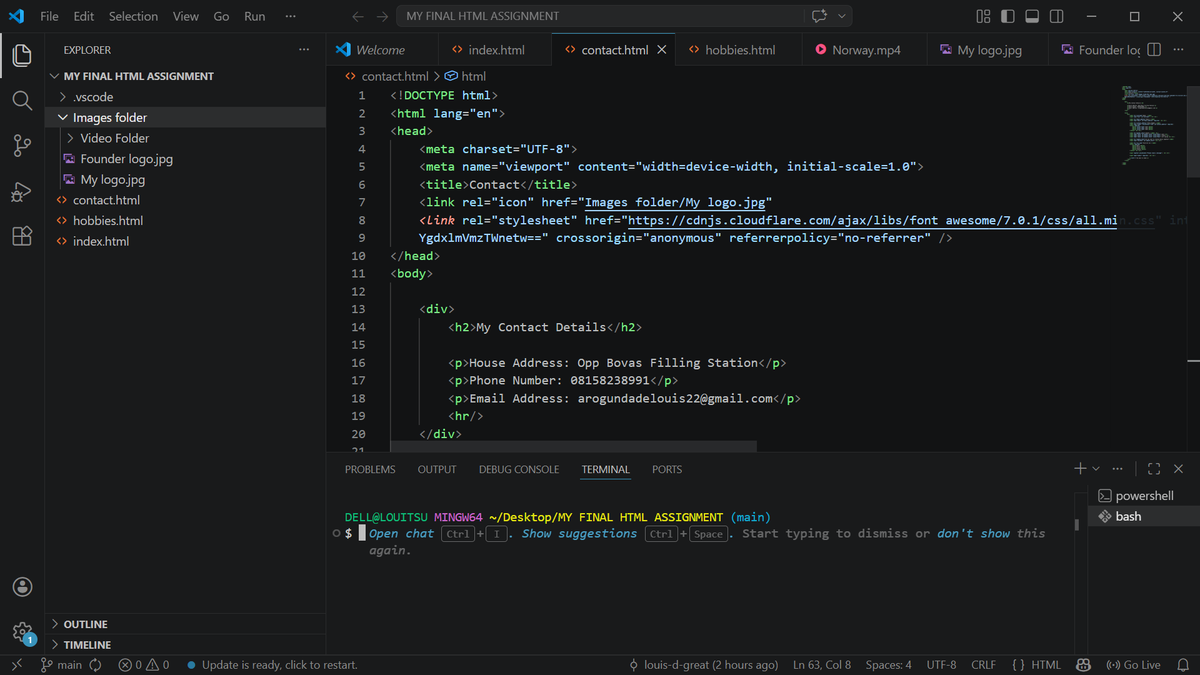1200x675 pixels.
Task: Click Go Live in status bar
Action: tap(1133, 665)
